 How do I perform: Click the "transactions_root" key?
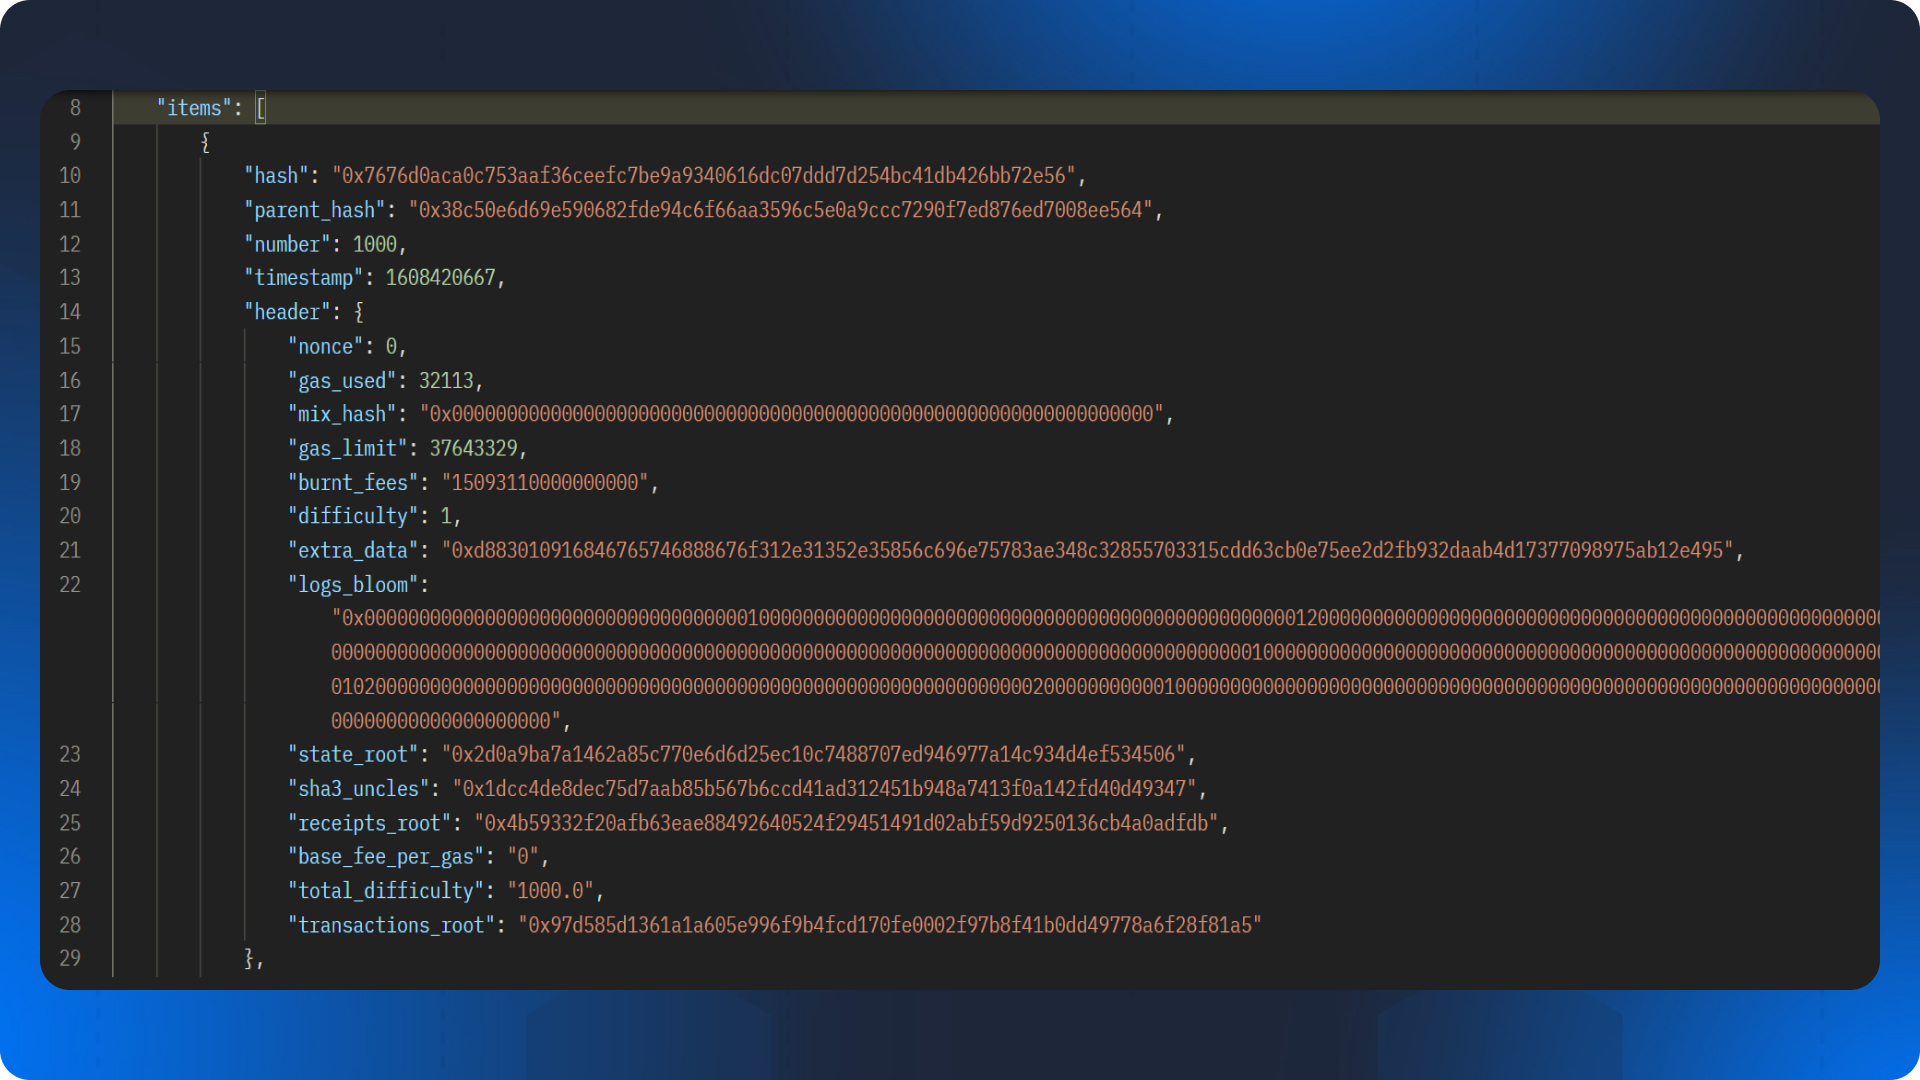tap(391, 925)
